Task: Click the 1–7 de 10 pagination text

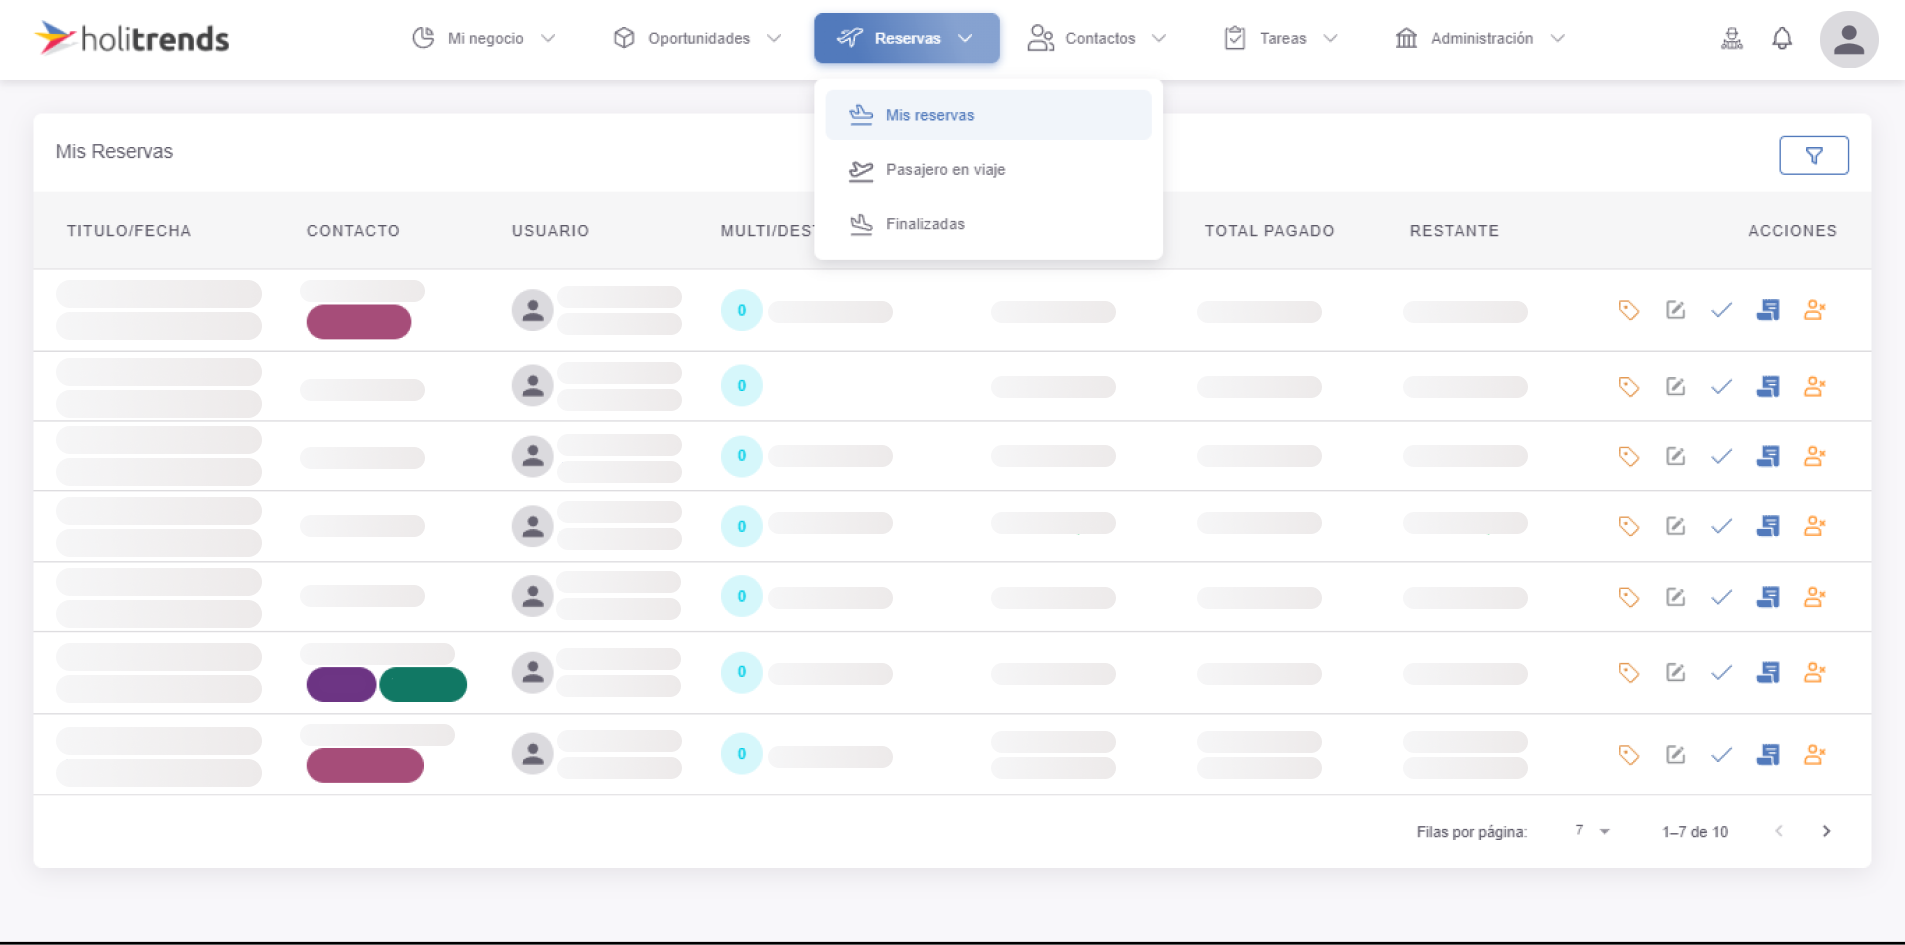Action: point(1695,832)
